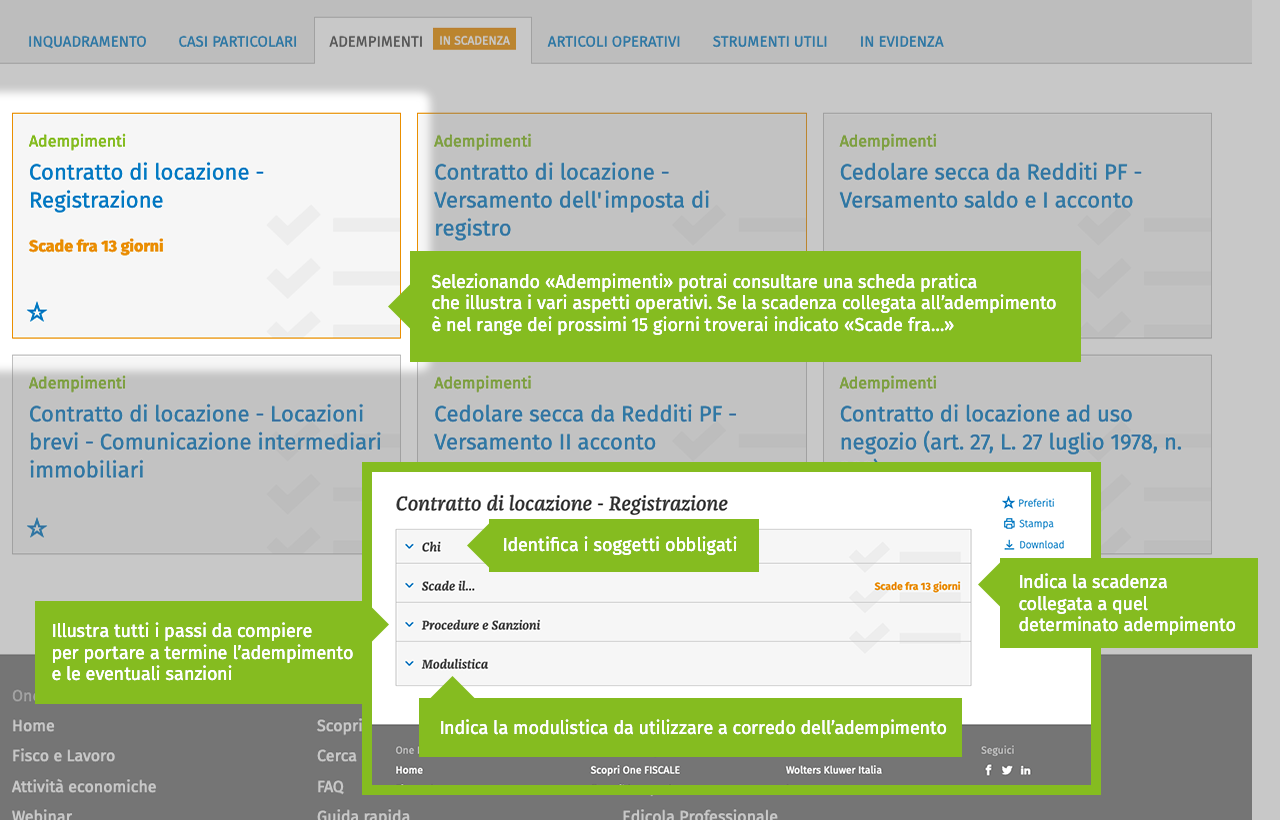The width and height of the screenshot is (1280, 820).
Task: Open the Facebook icon in the footer
Action: (x=988, y=770)
